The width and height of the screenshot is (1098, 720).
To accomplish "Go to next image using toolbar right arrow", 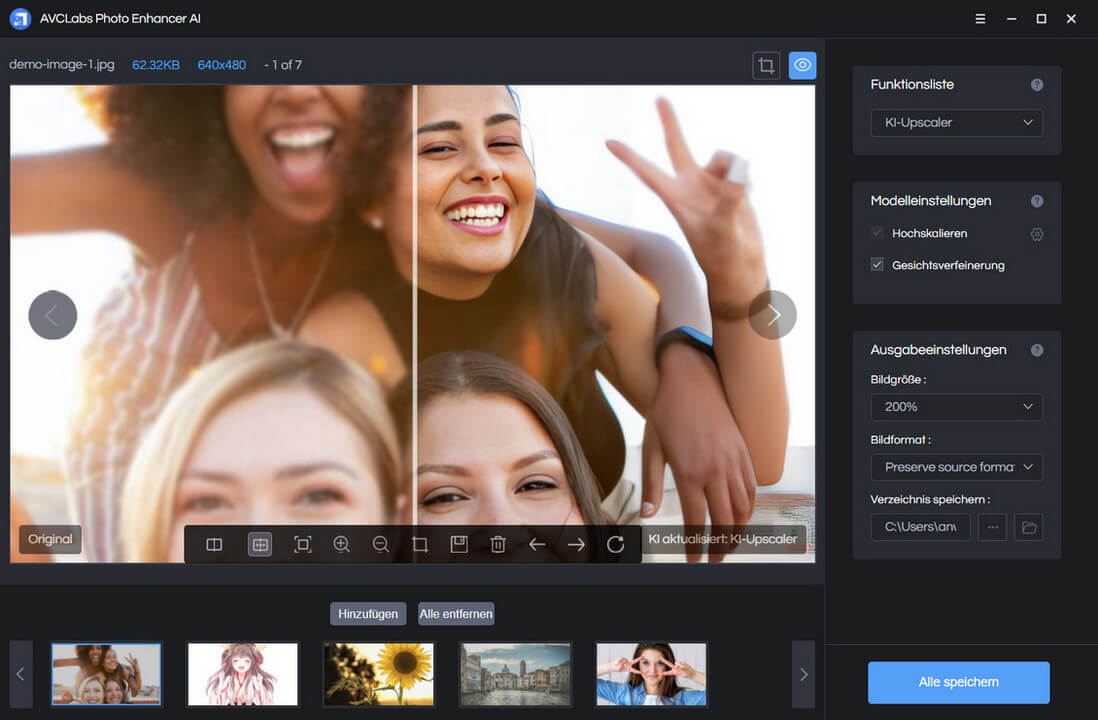I will coord(576,544).
